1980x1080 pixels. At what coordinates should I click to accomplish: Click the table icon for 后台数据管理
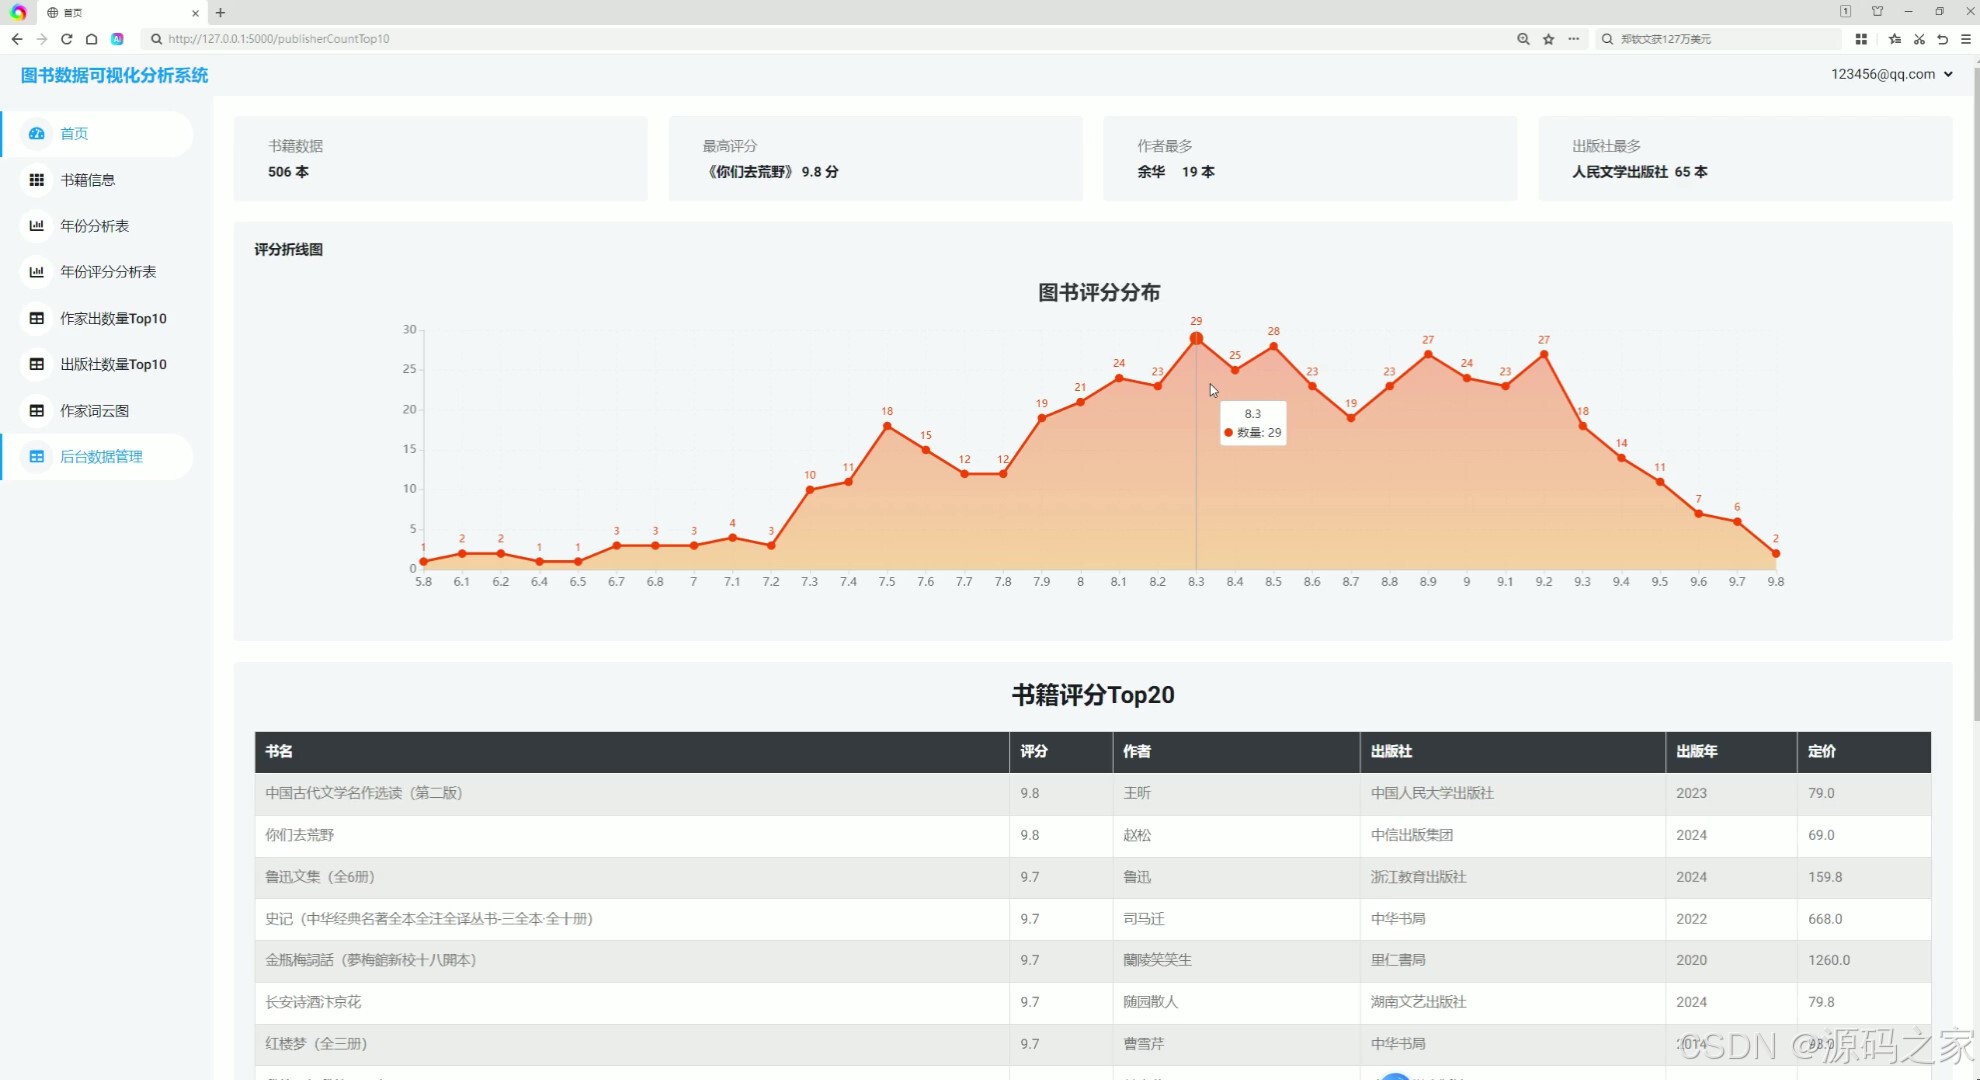click(x=37, y=457)
